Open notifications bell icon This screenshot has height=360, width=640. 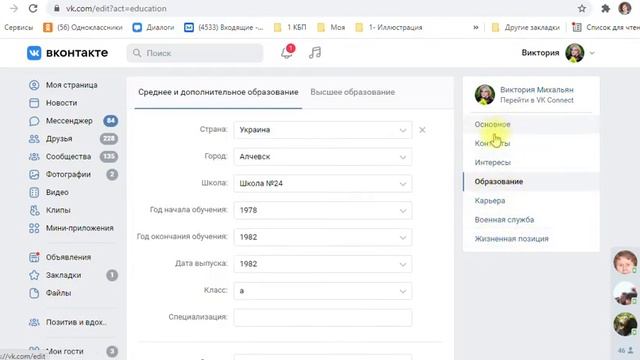pos(287,53)
